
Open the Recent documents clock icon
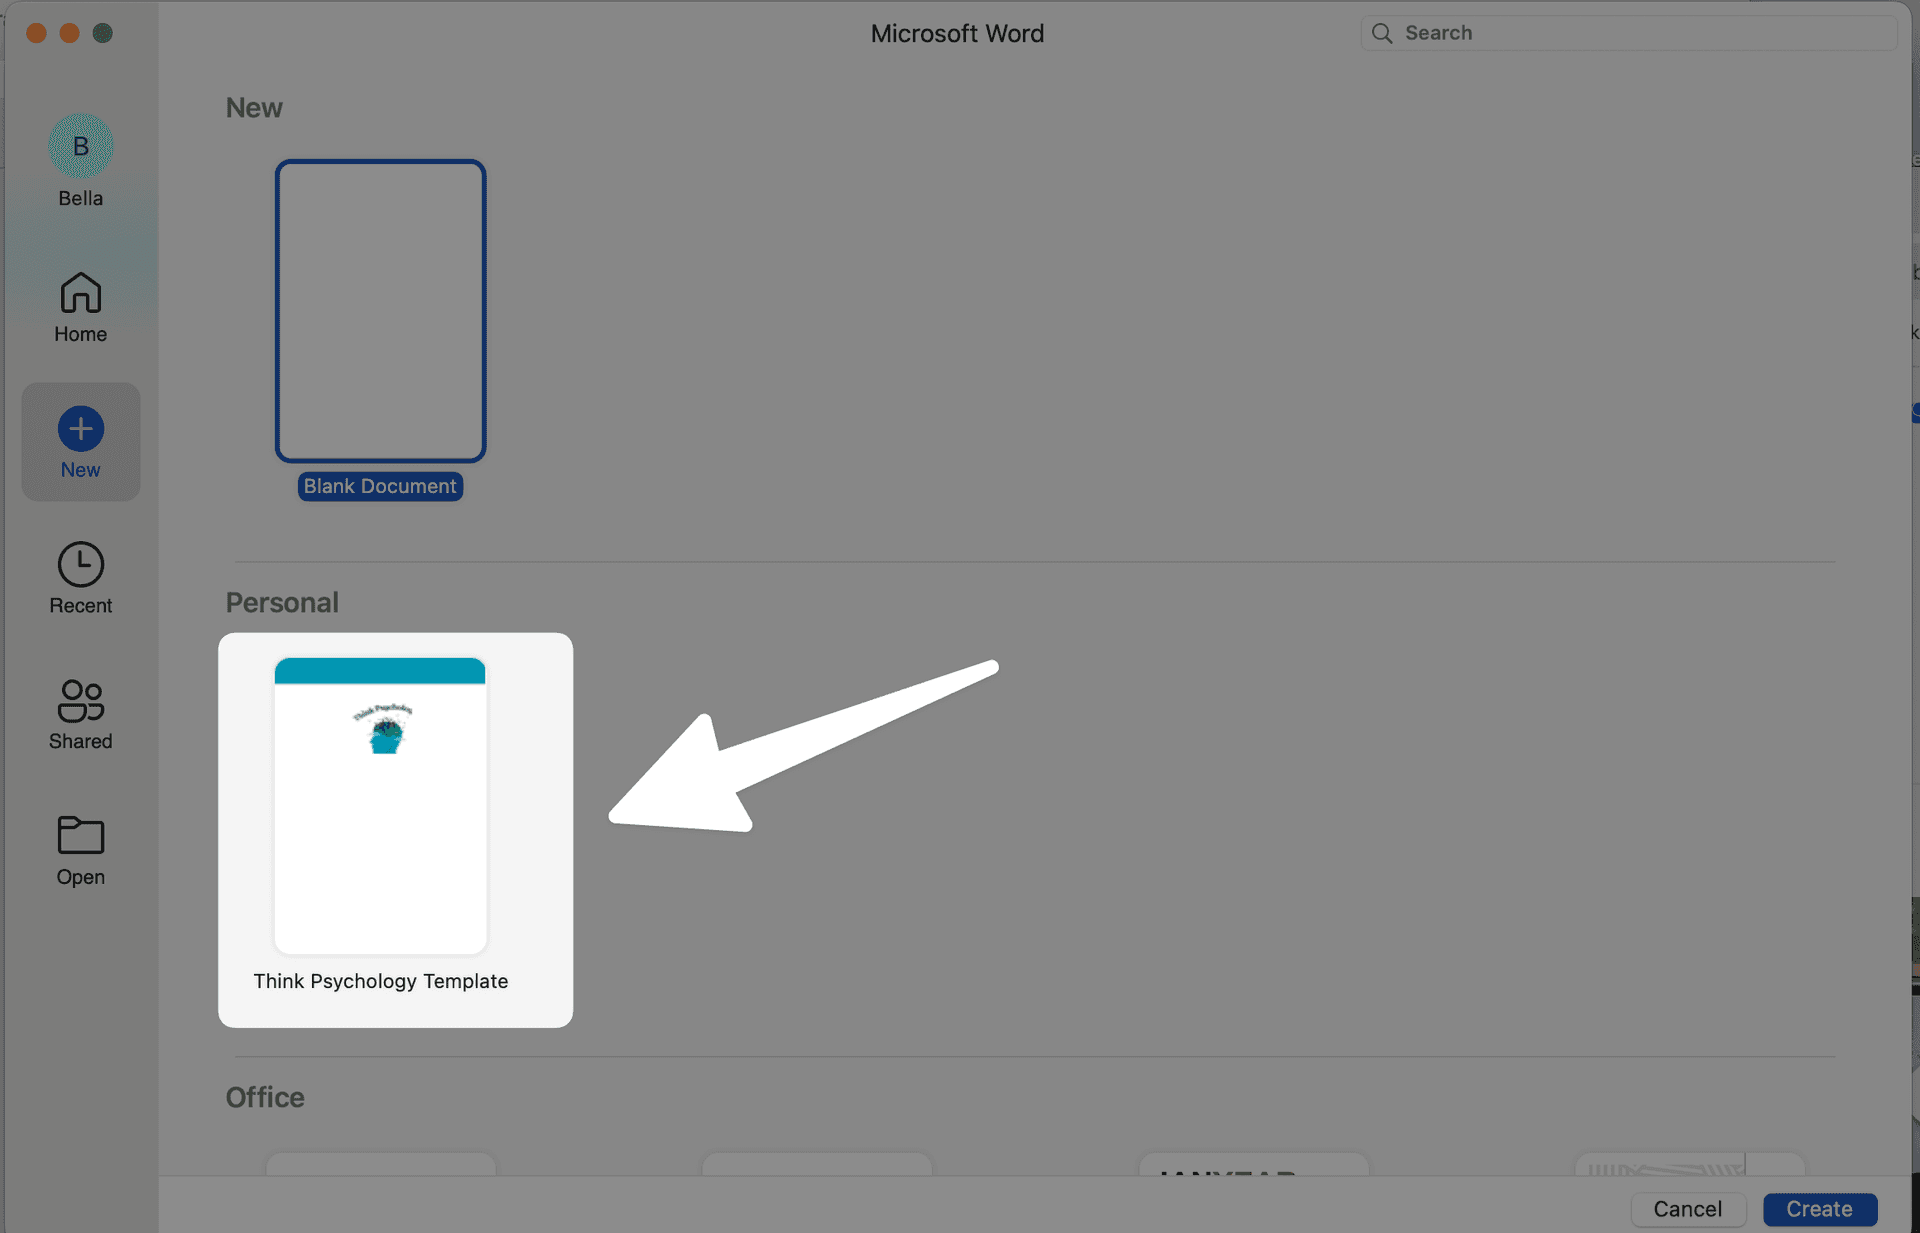(x=81, y=565)
